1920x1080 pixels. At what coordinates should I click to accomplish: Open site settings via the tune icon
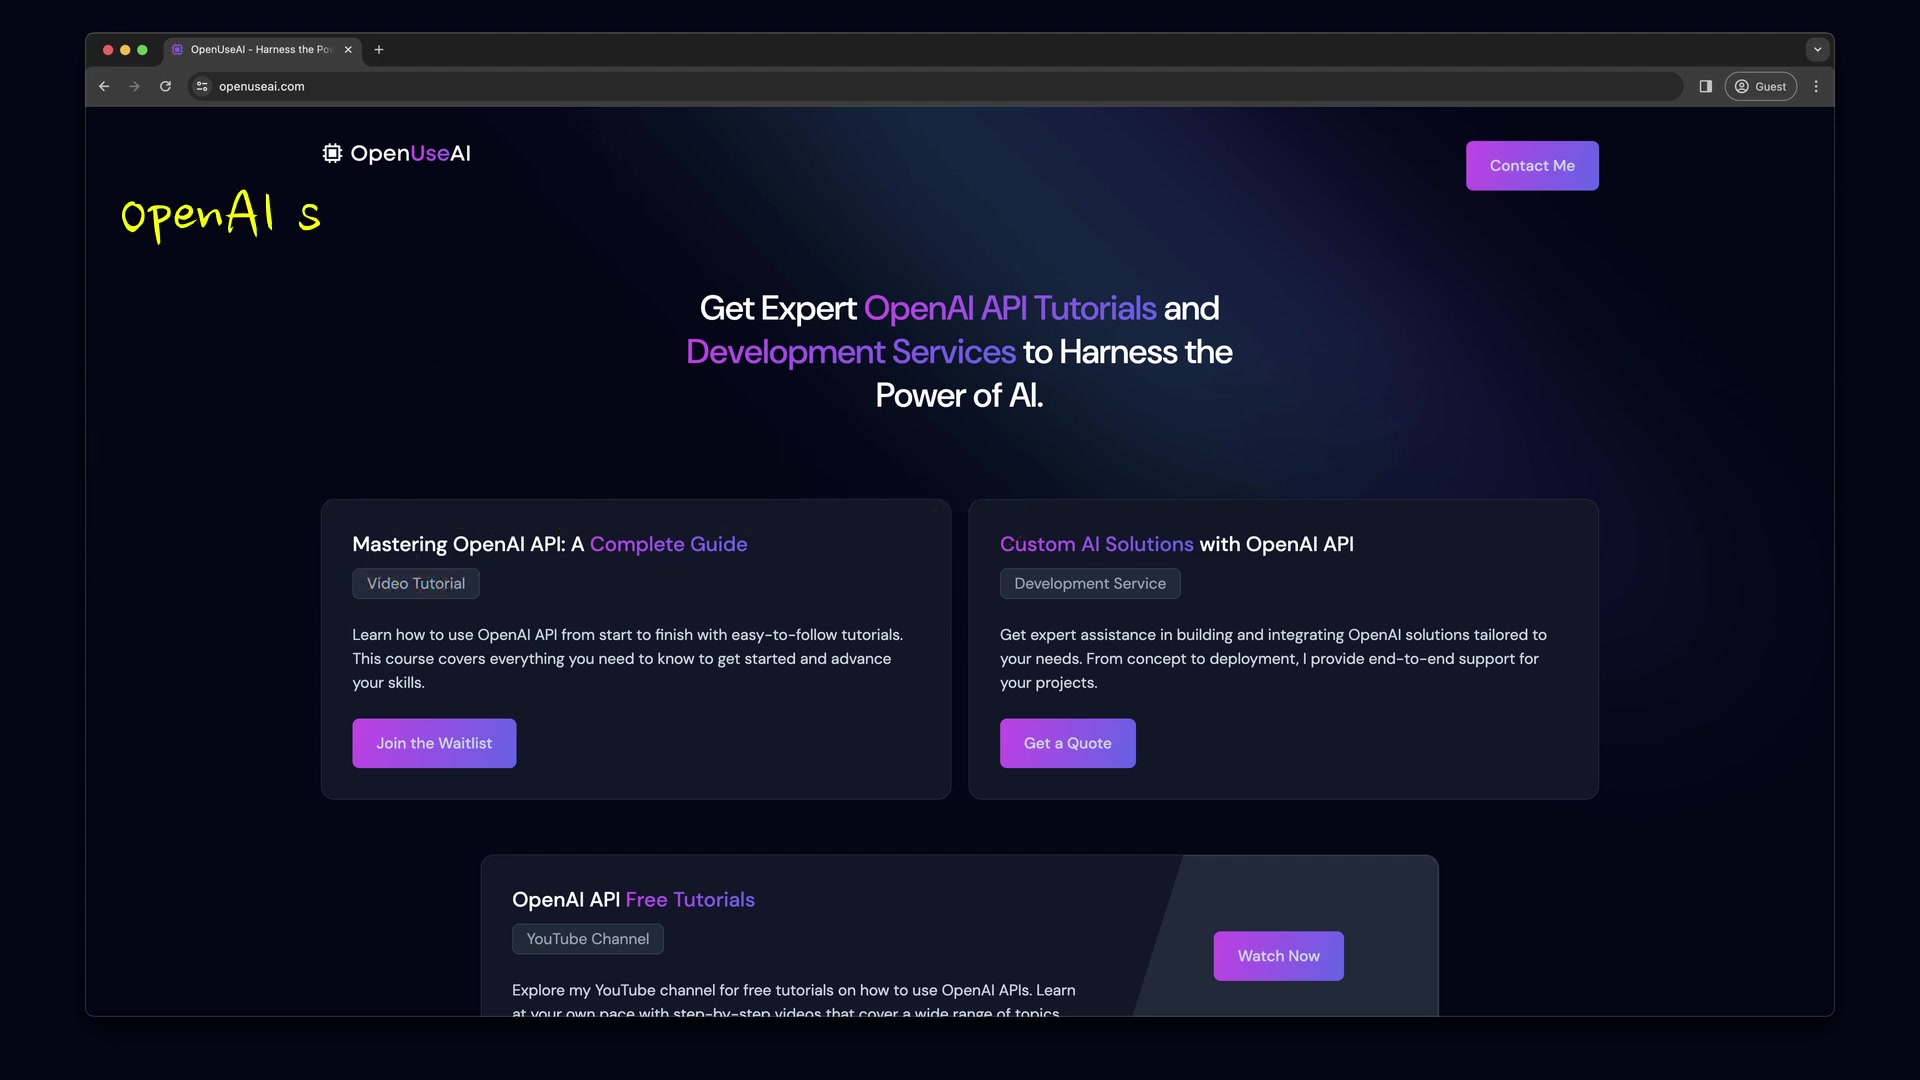[201, 86]
